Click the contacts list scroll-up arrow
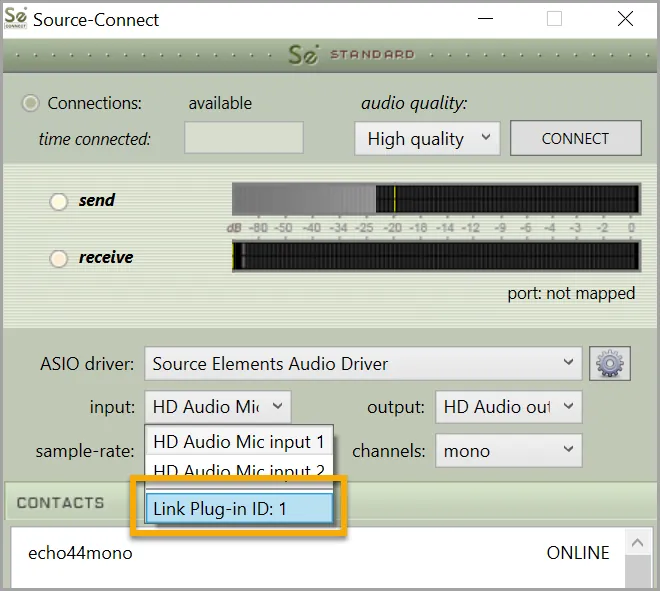 pos(637,543)
